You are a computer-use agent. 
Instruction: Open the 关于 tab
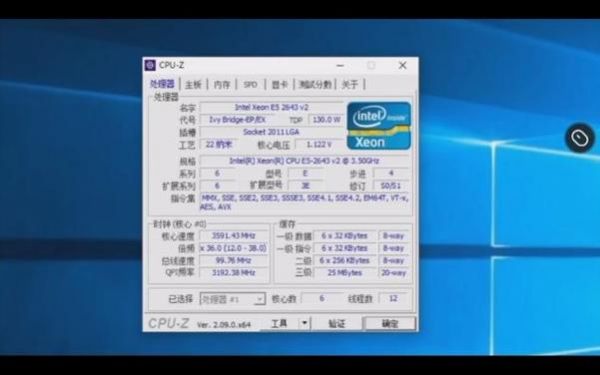pos(350,85)
